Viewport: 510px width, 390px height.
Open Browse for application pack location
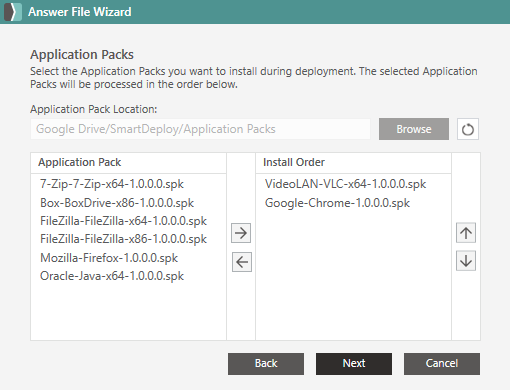(x=414, y=129)
